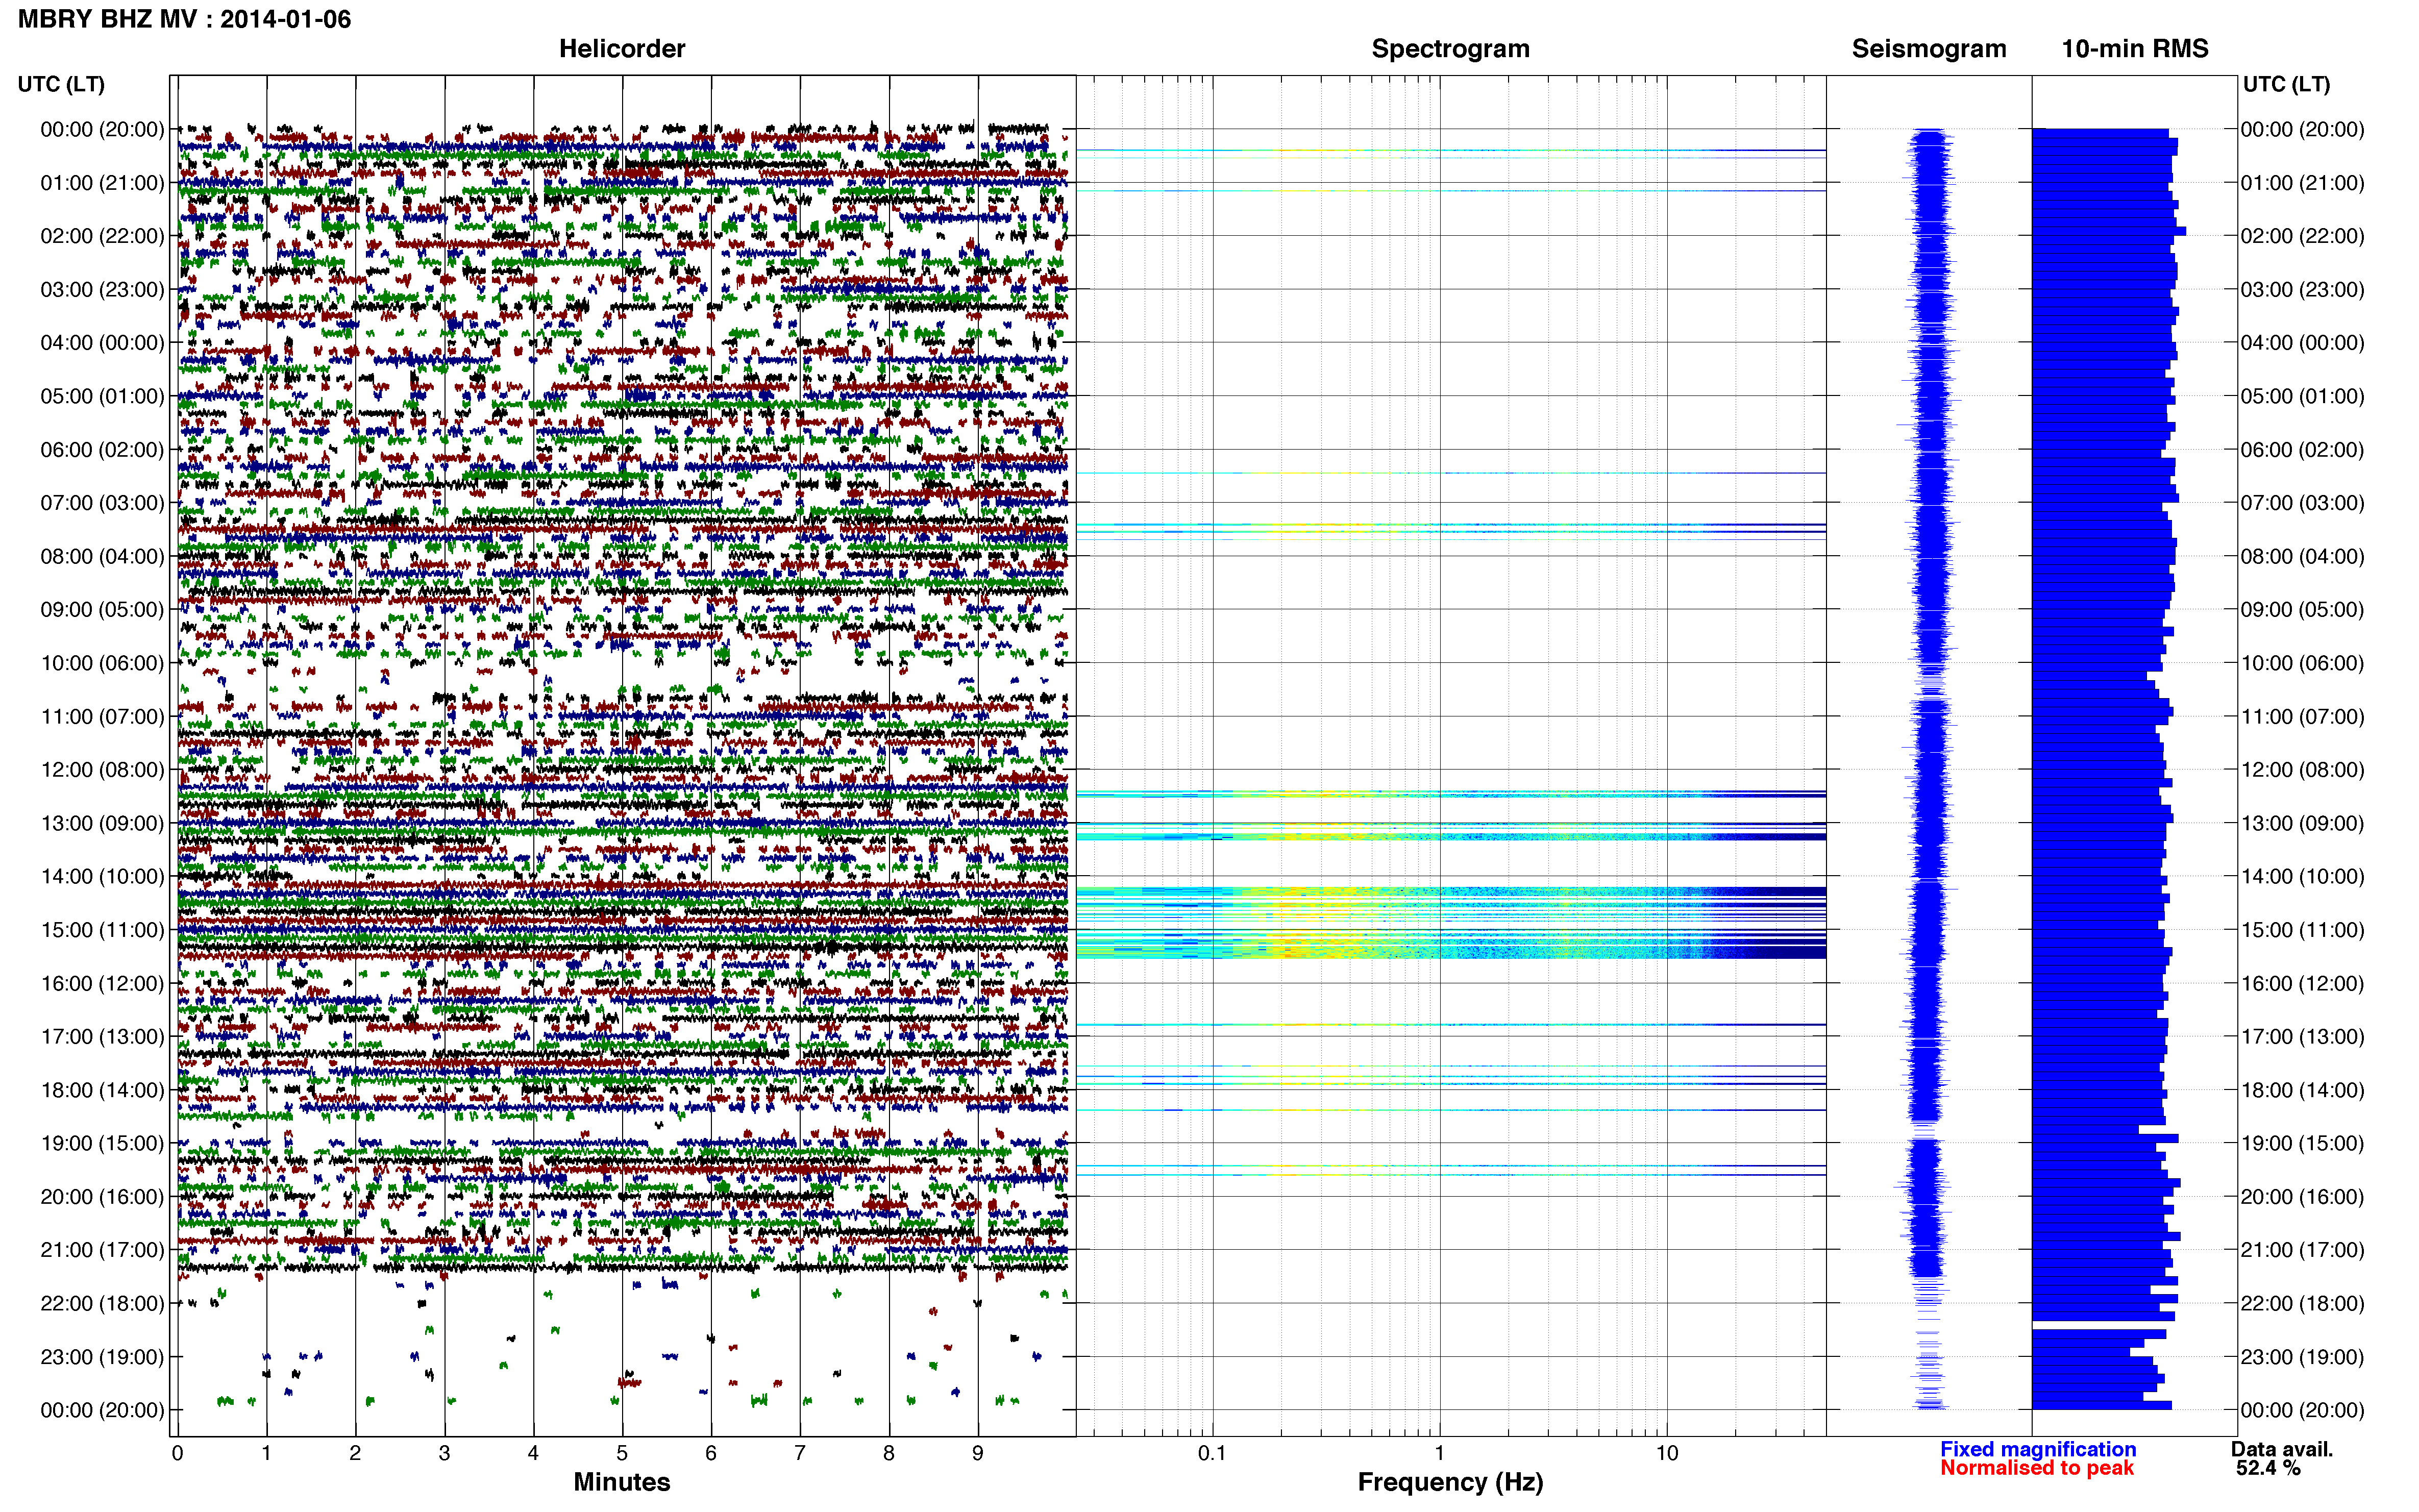Click the helicorder minute tick '9'
Screen dimensions: 2419x1512
point(978,1453)
